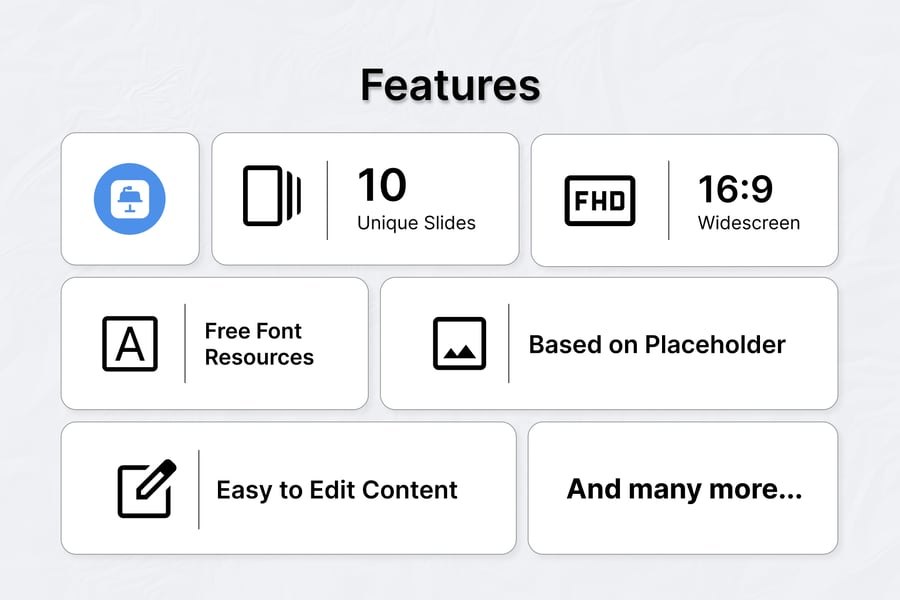Viewport: 900px width, 600px height.
Task: Select the Widescreen label
Action: pos(749,223)
